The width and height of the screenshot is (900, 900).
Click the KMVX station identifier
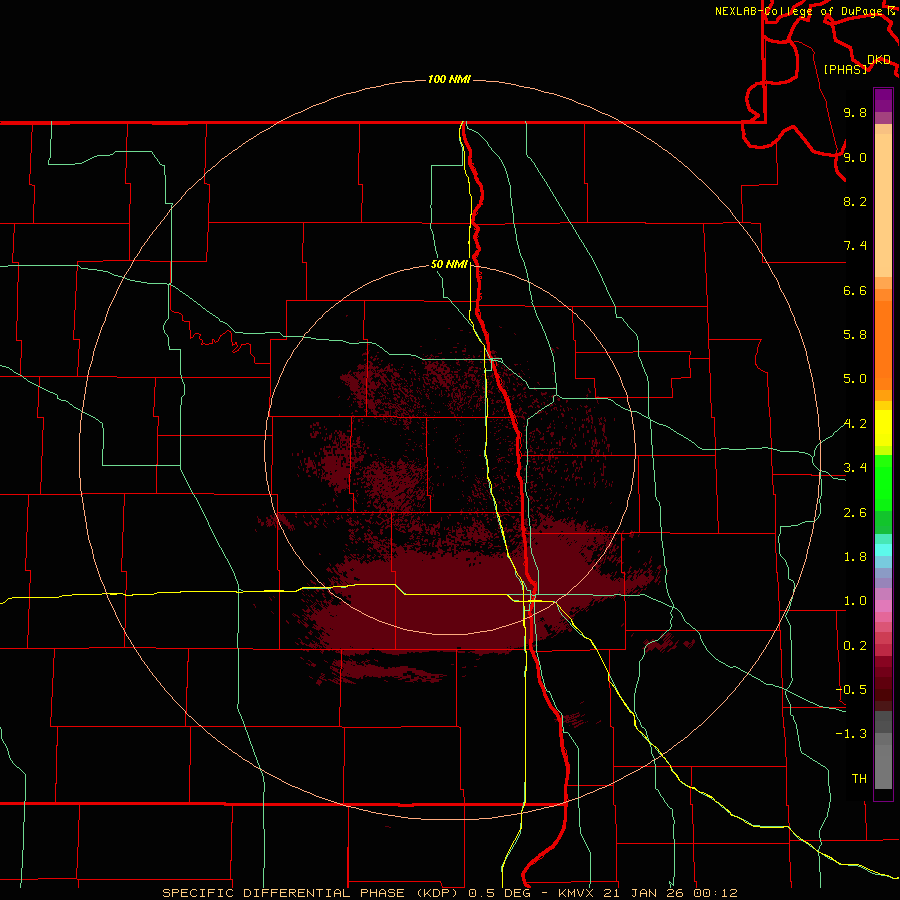click(x=577, y=893)
